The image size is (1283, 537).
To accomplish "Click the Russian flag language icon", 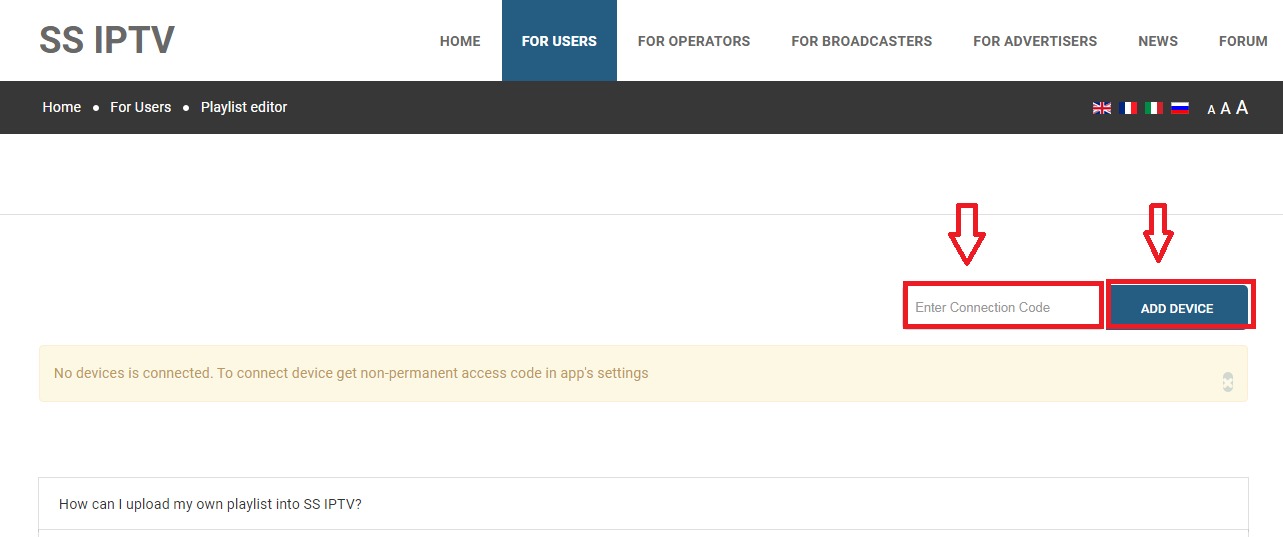I will (x=1180, y=108).
